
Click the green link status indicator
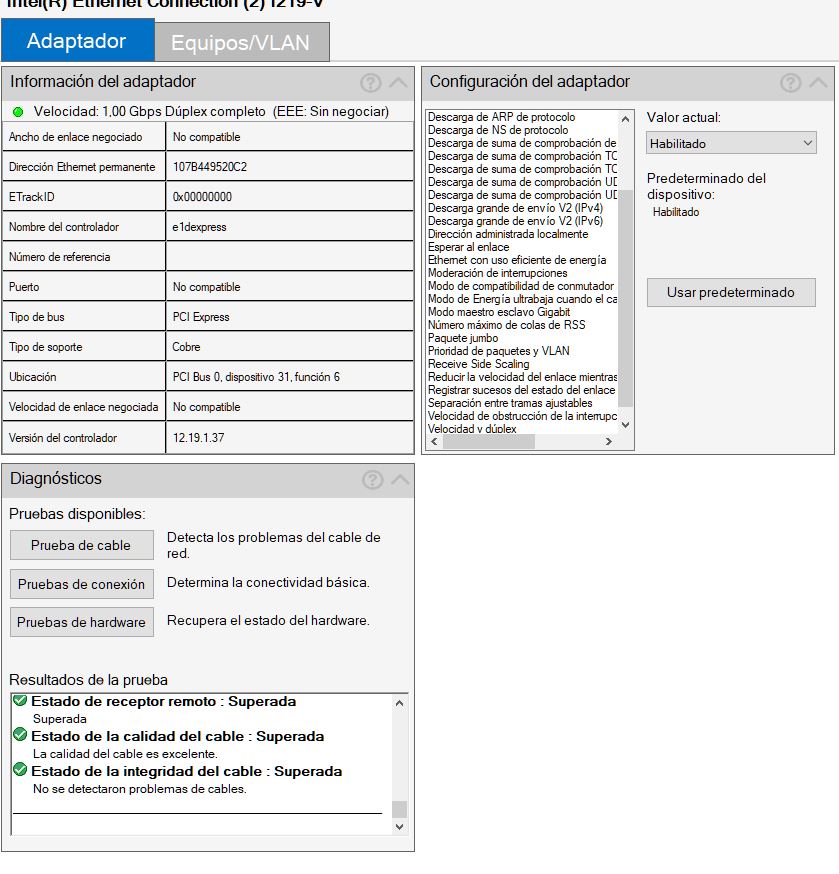pos(18,112)
